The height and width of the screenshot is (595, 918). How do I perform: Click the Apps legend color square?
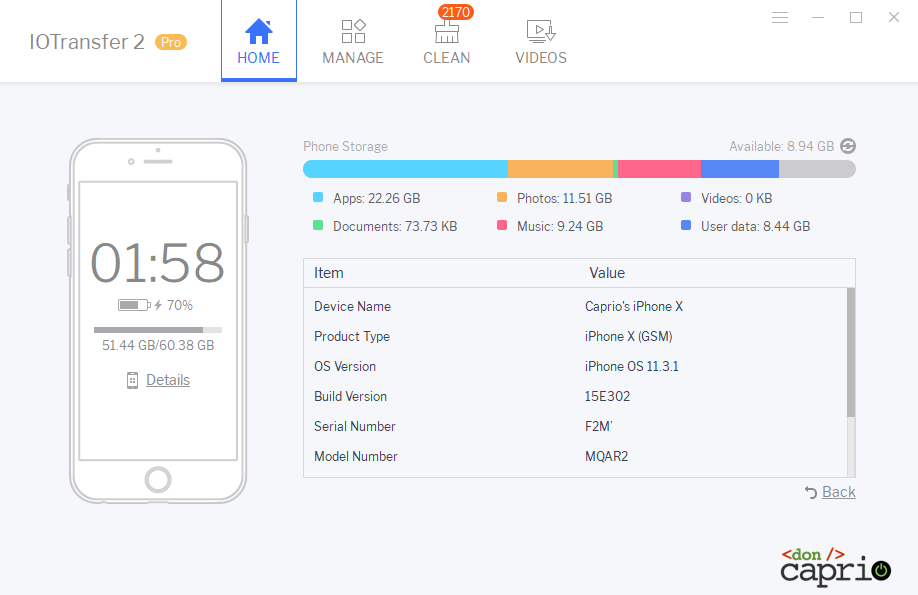[x=318, y=197]
